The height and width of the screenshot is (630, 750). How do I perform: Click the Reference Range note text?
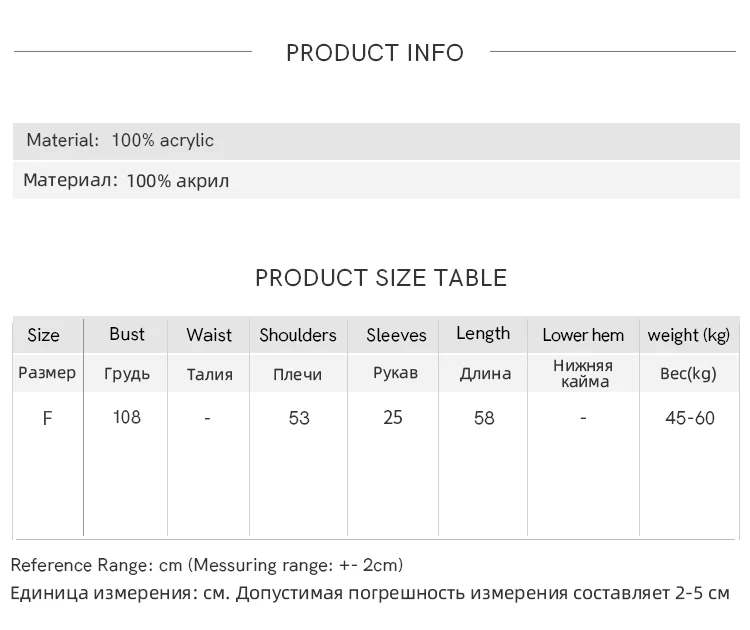(207, 565)
